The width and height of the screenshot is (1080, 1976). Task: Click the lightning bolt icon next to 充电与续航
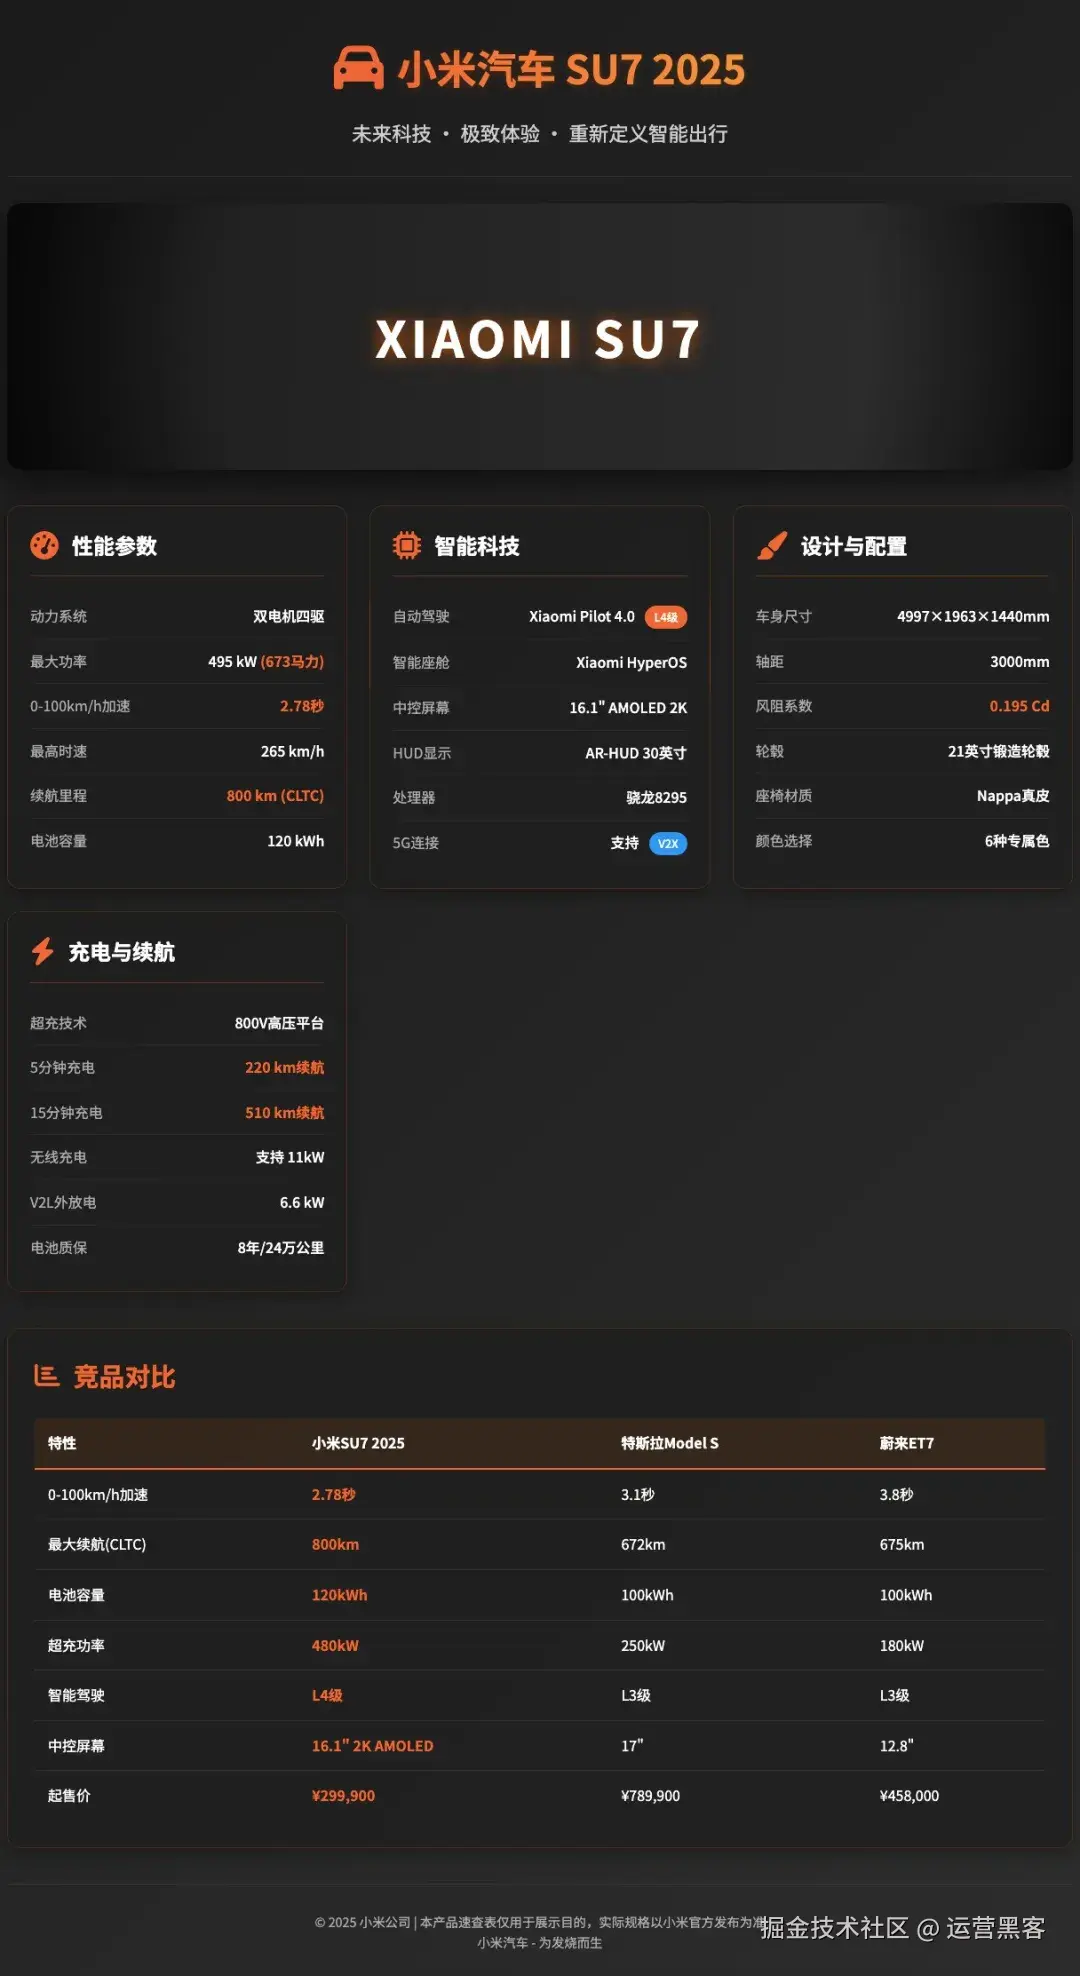pyautogui.click(x=42, y=951)
